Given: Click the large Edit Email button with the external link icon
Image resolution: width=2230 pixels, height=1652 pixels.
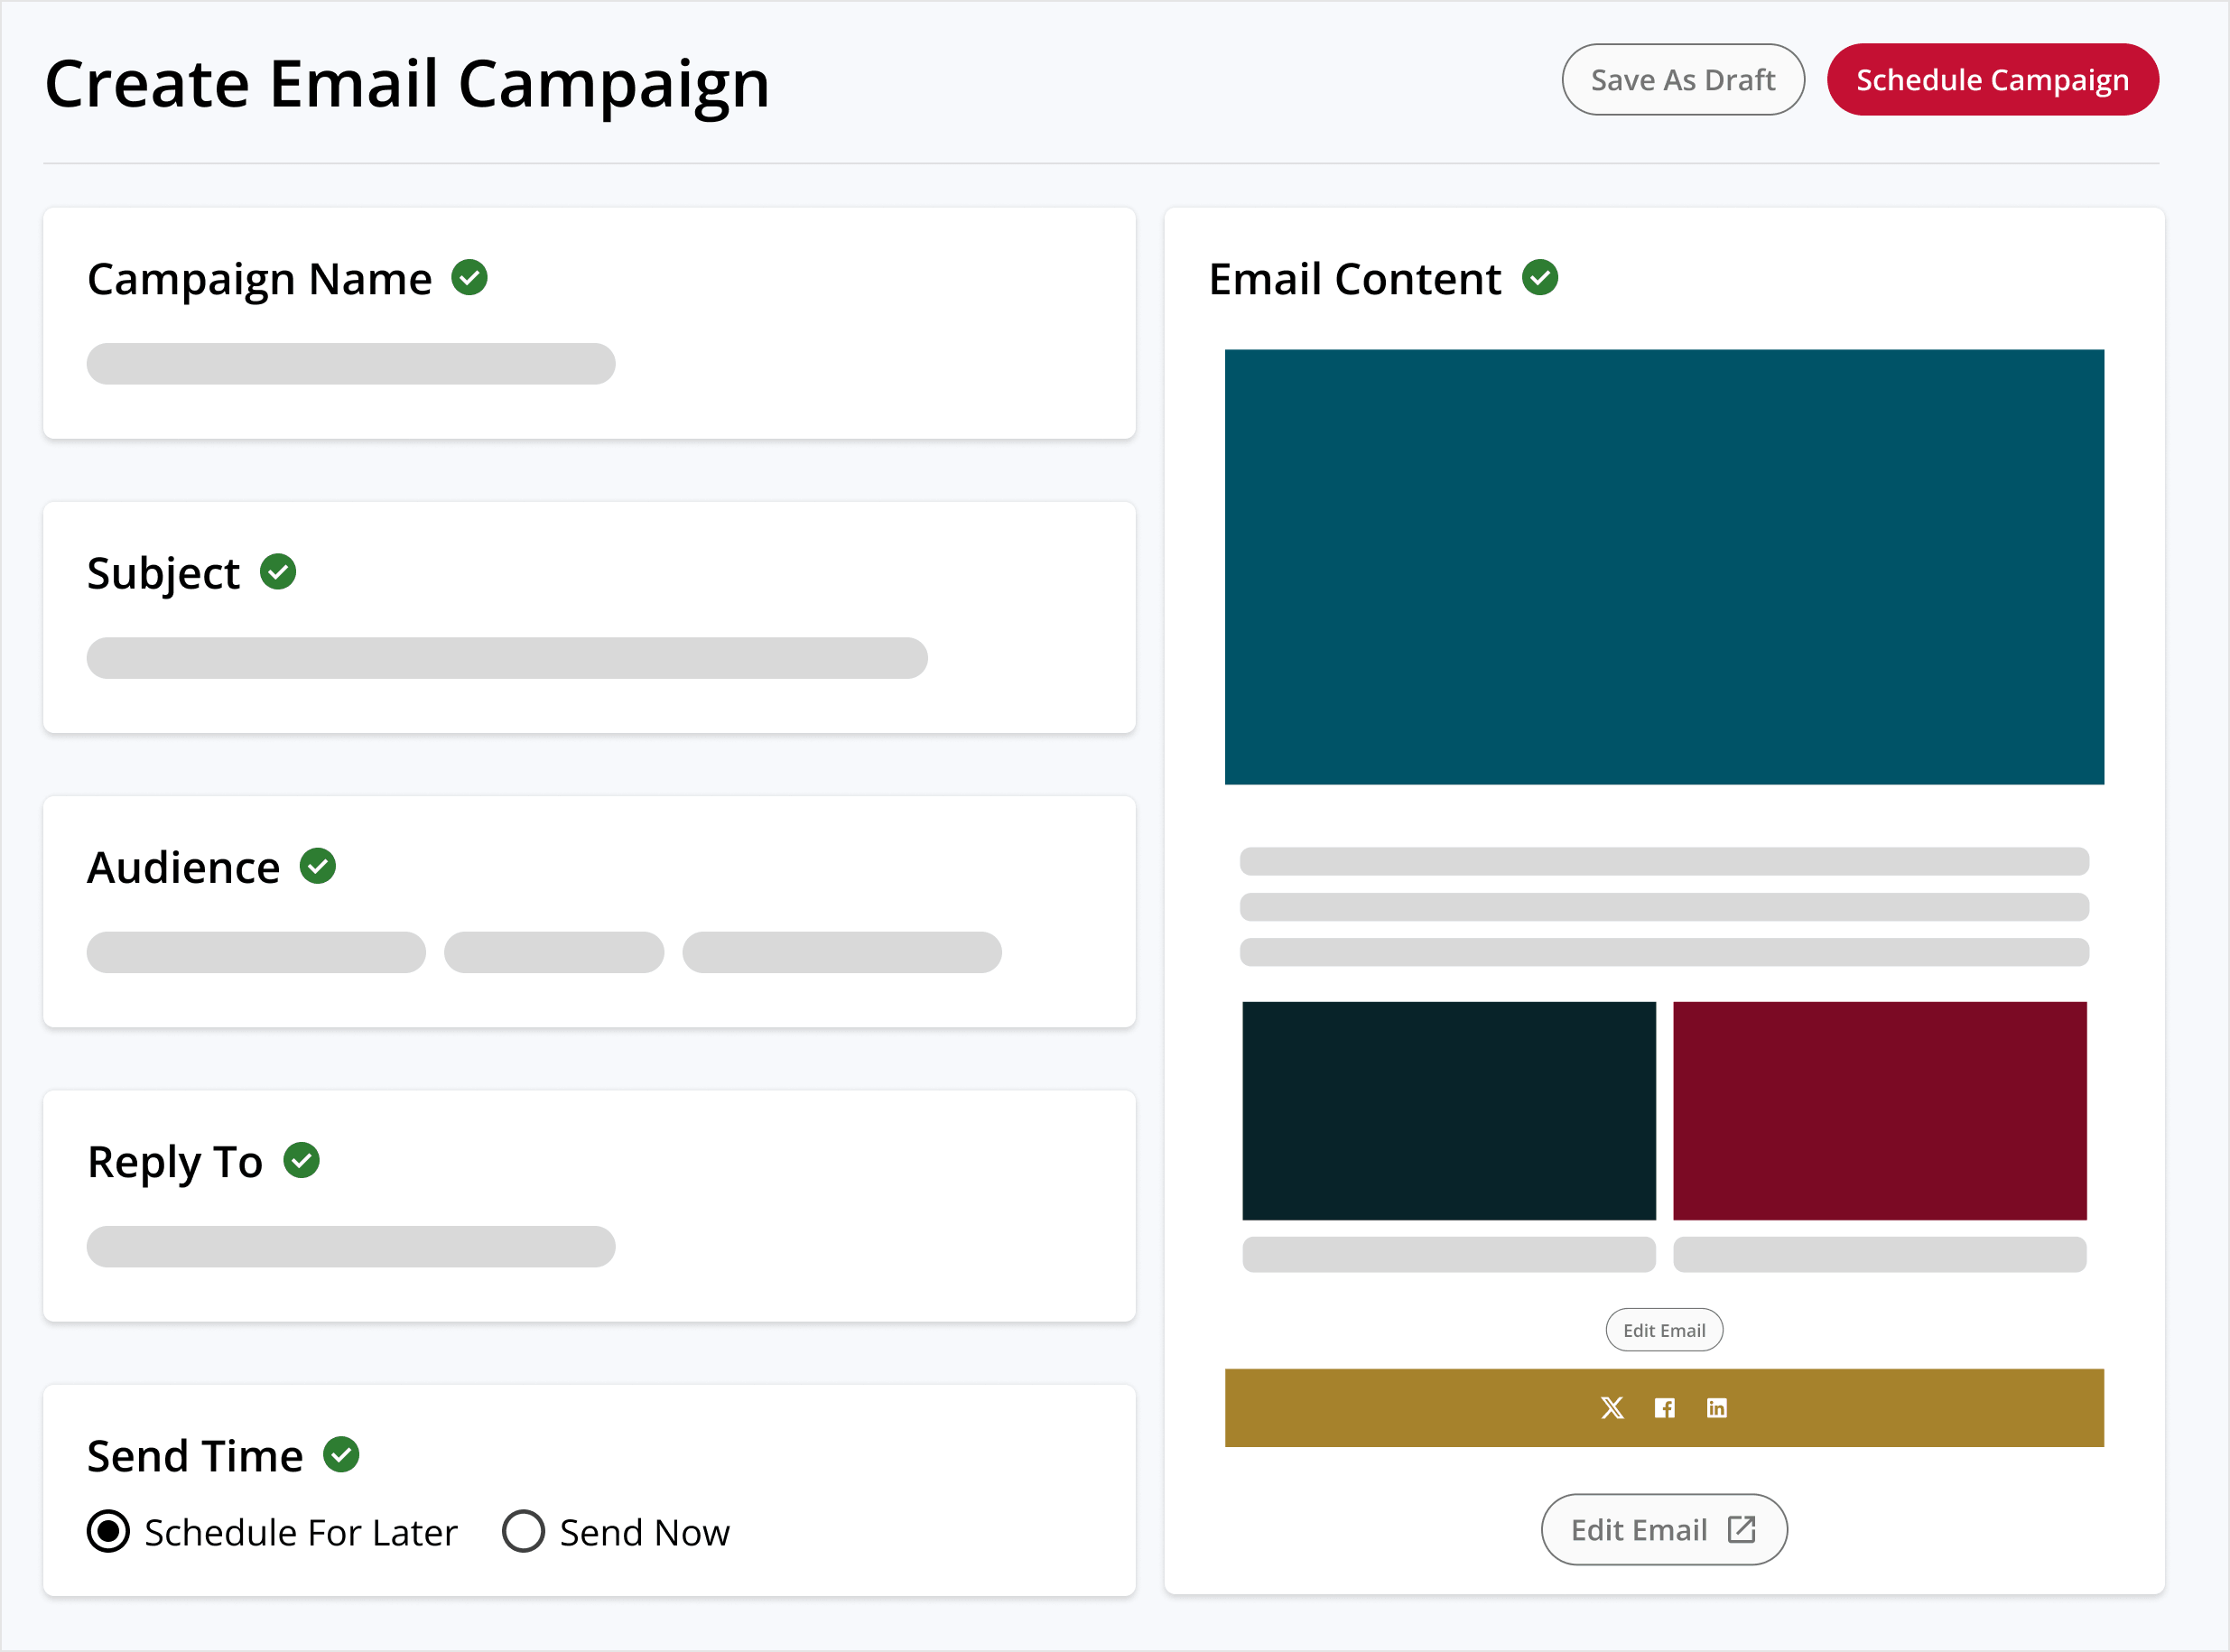Looking at the screenshot, I should click(1664, 1529).
